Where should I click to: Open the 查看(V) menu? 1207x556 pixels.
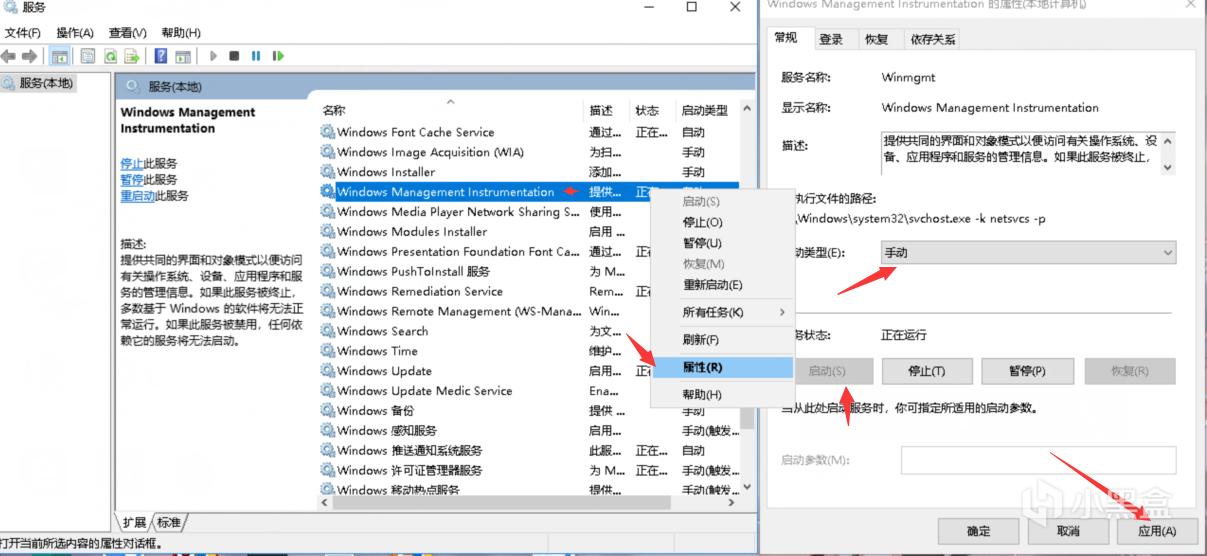tap(127, 33)
